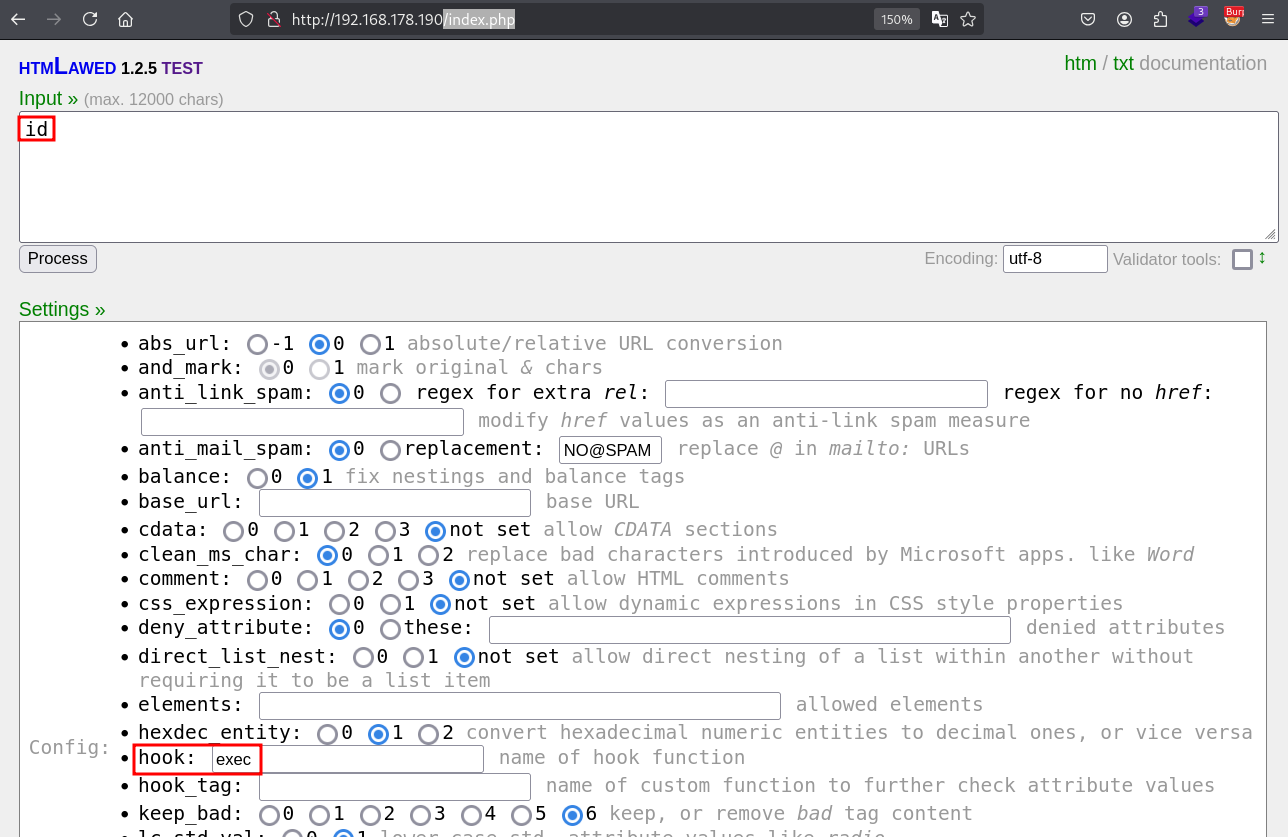The height and width of the screenshot is (837, 1288).
Task: Select deny_attribute these option
Action: click(390, 629)
